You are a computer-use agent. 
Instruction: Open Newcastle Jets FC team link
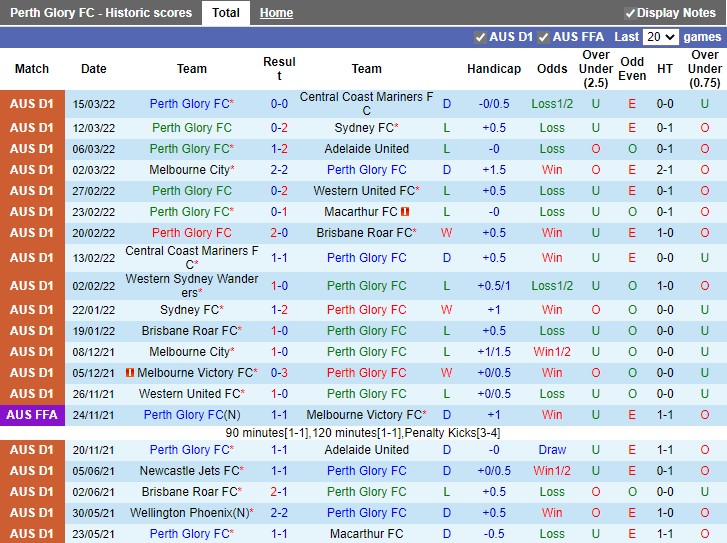click(x=188, y=471)
